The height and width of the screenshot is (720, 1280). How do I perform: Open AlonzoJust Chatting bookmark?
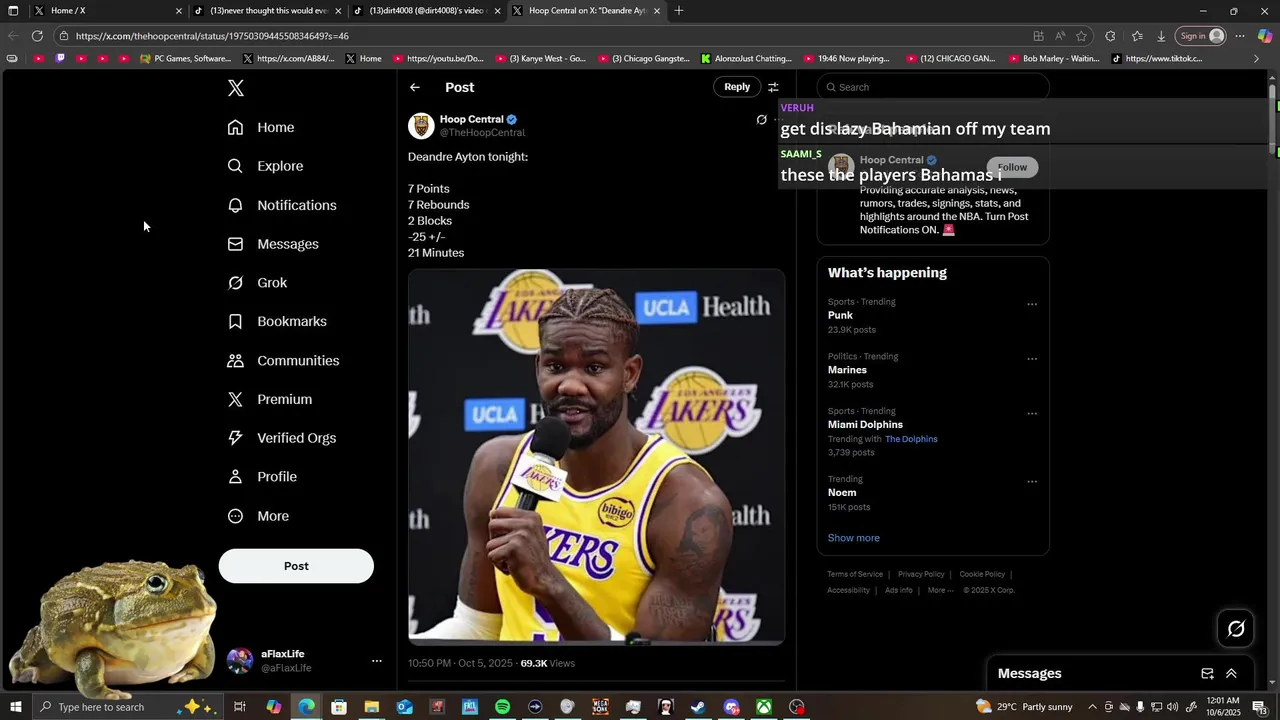tap(746, 59)
